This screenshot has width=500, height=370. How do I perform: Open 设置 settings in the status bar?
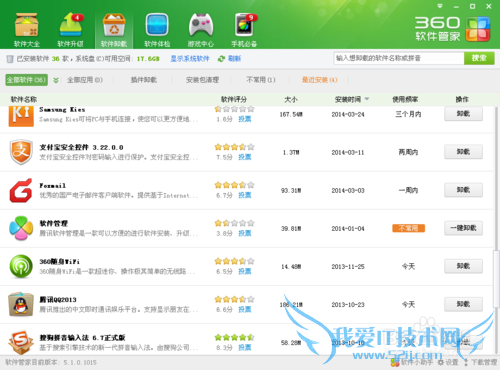pyautogui.click(x=448, y=362)
